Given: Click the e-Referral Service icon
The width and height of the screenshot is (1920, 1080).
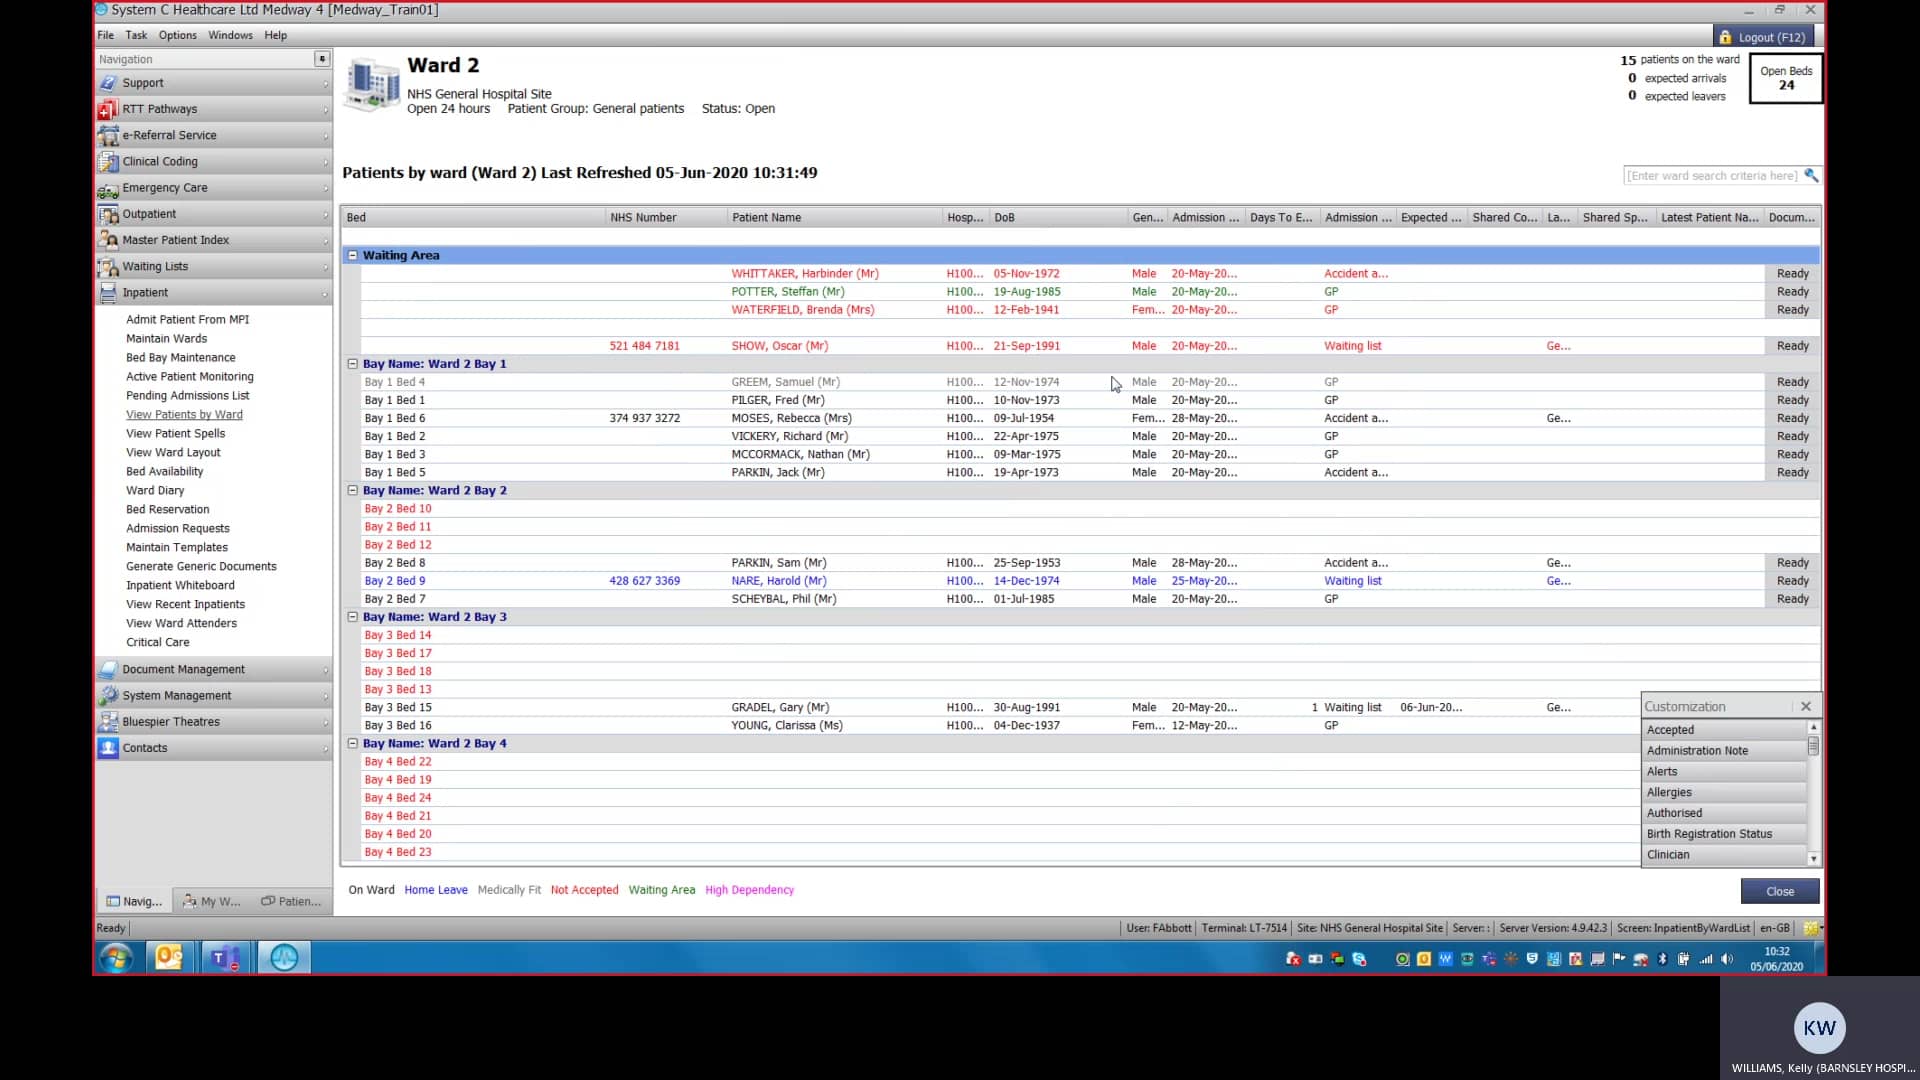Looking at the screenshot, I should [x=108, y=135].
